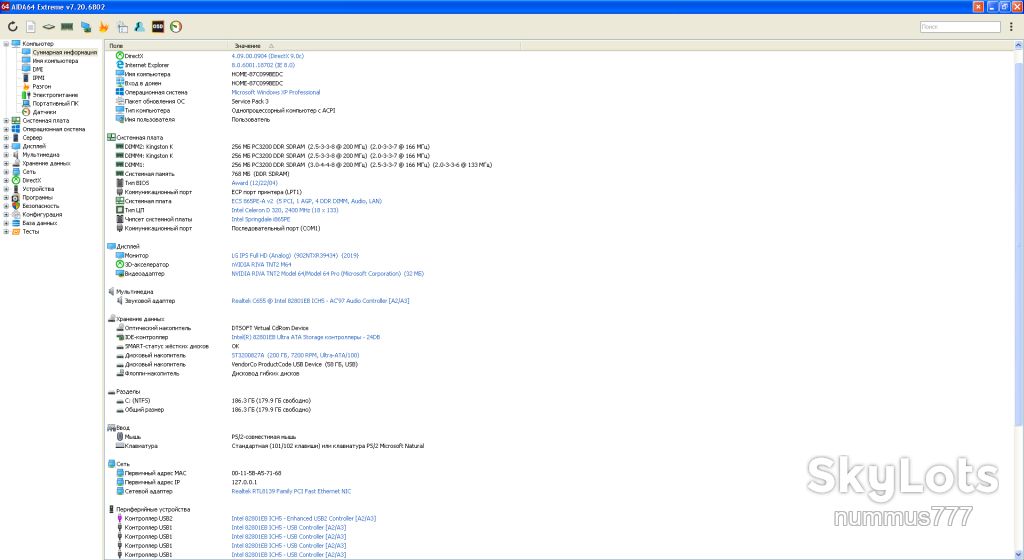This screenshot has height=560, width=1024.
Task: Select the DirectX node in the left tree
Action: [x=31, y=180]
